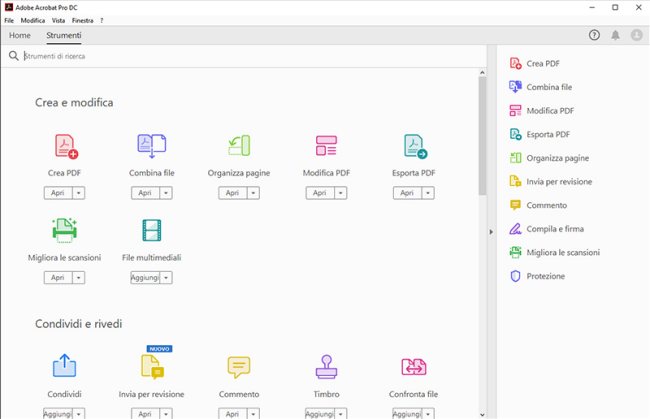Click the Organizza pagine icon in the right sidebar
Image resolution: width=650 pixels, height=419 pixels.
pyautogui.click(x=515, y=158)
